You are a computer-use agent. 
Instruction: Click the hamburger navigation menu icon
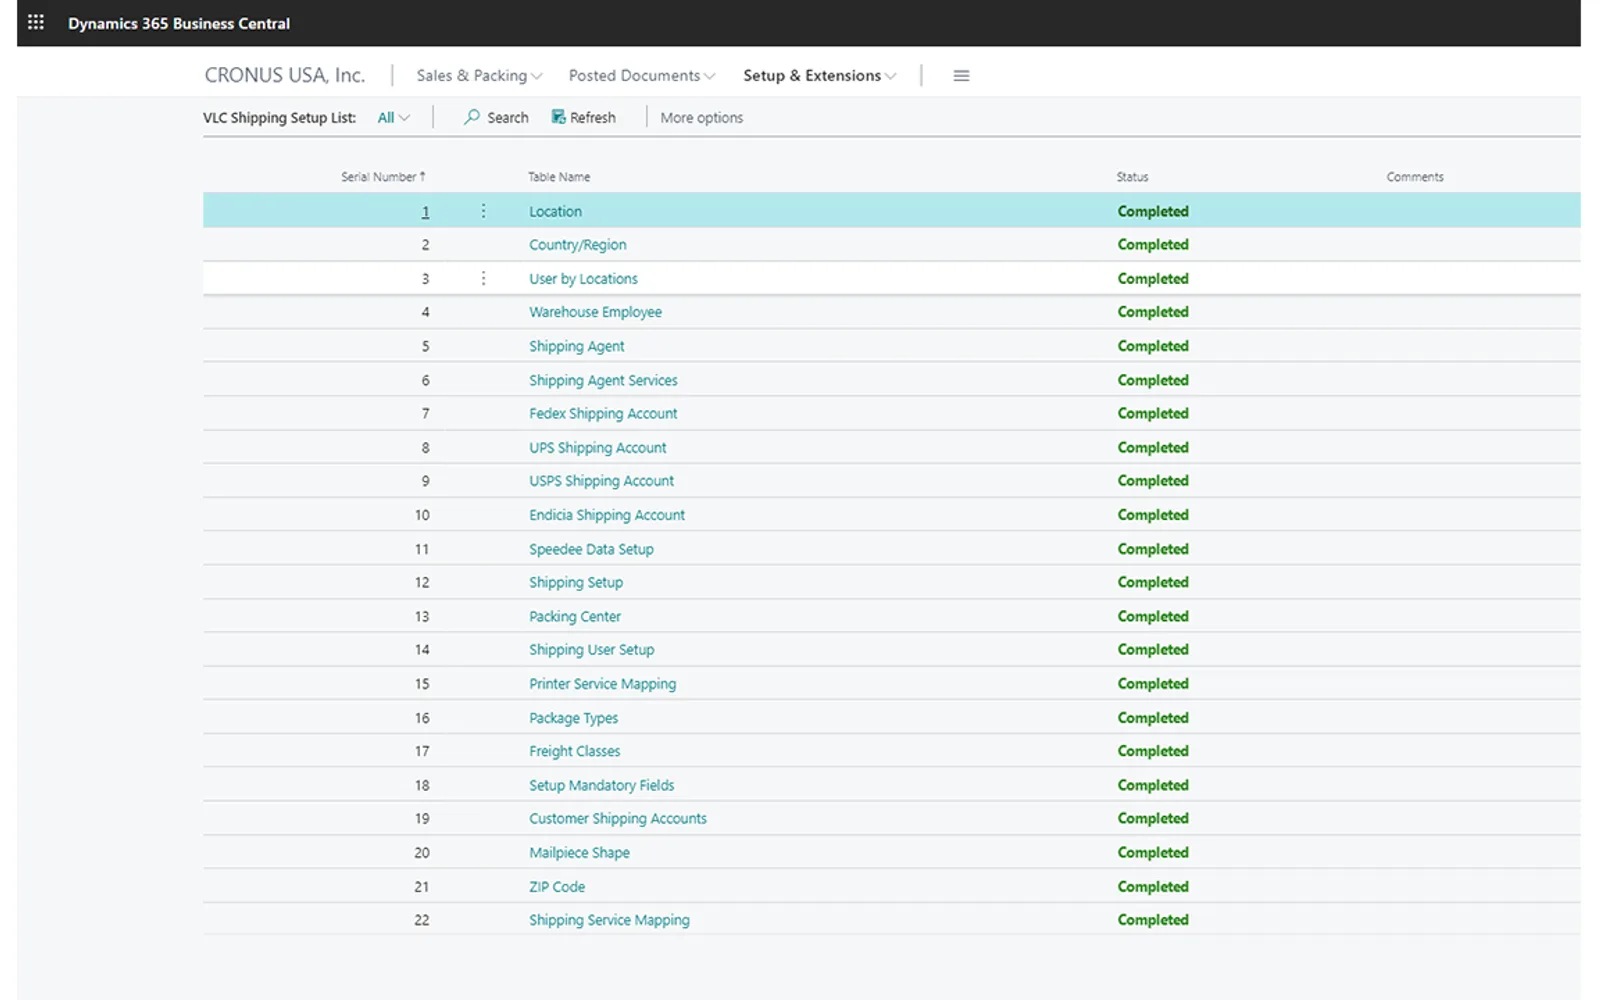(x=961, y=76)
